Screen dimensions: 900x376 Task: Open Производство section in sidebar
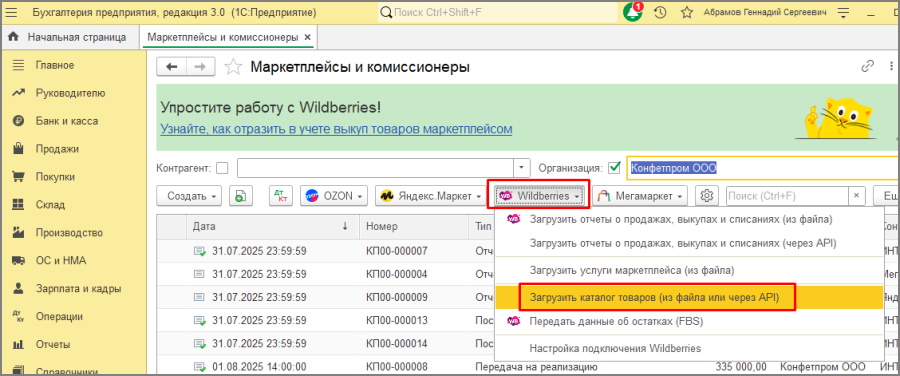[69, 233]
